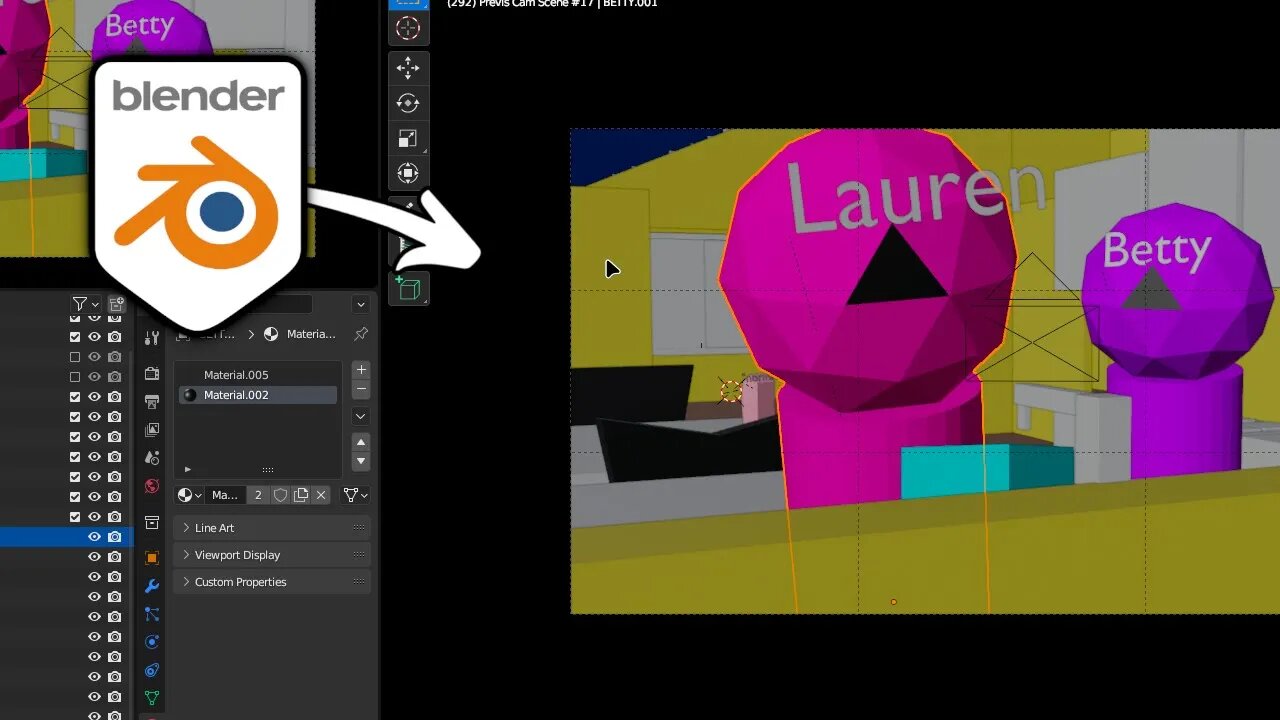Open the Browse Material dropdown
1280x720 pixels.
pyautogui.click(x=190, y=495)
